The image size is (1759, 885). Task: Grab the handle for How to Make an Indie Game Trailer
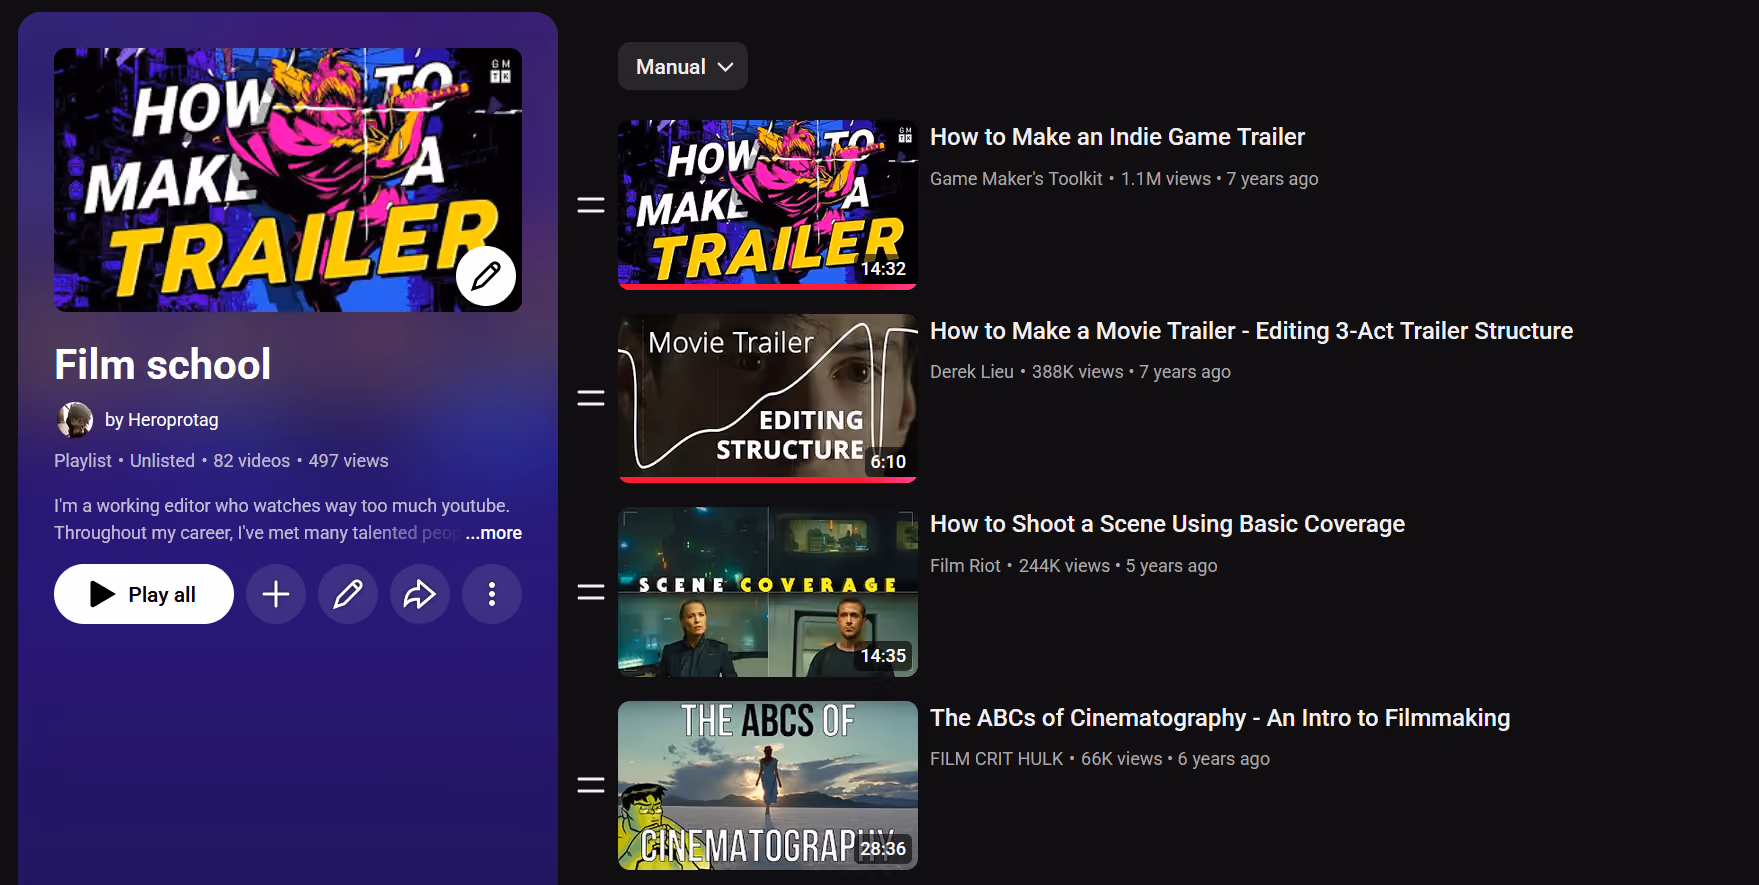(x=591, y=205)
